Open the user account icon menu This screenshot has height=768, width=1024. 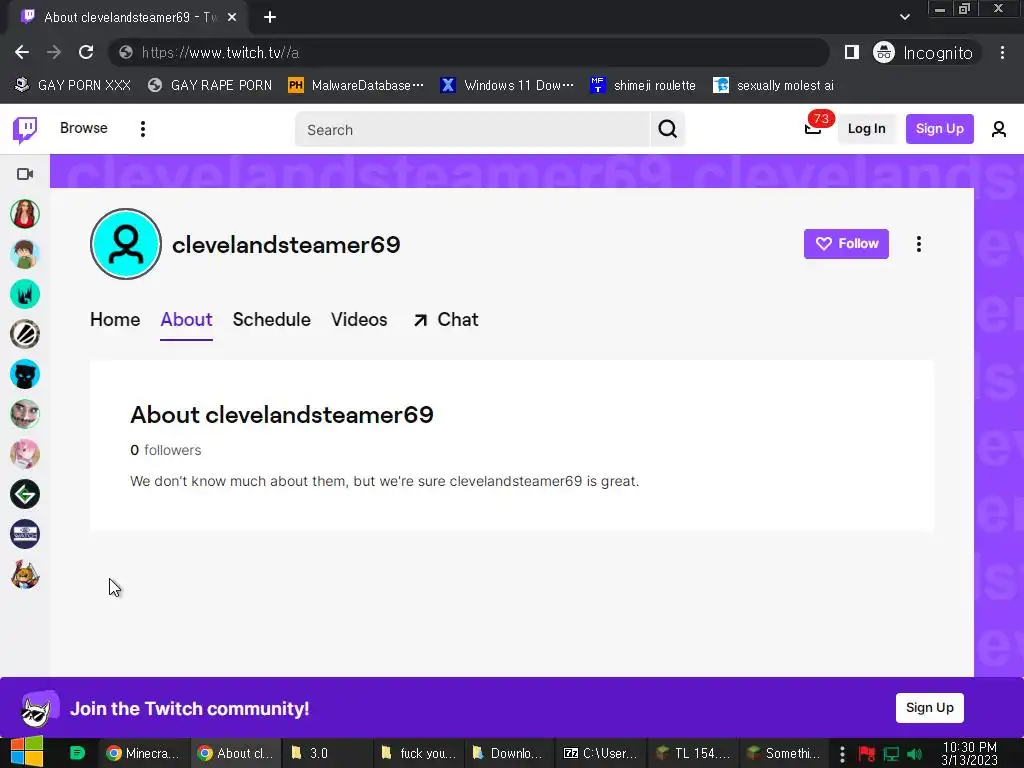999,129
